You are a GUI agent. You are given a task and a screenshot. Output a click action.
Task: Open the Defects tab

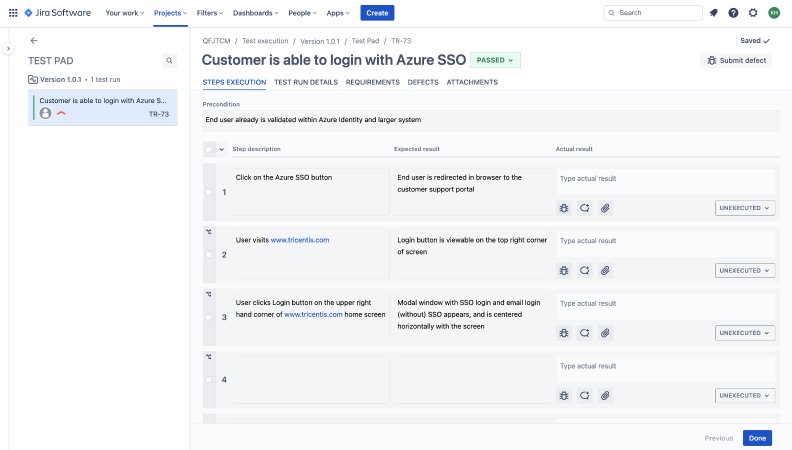423,82
